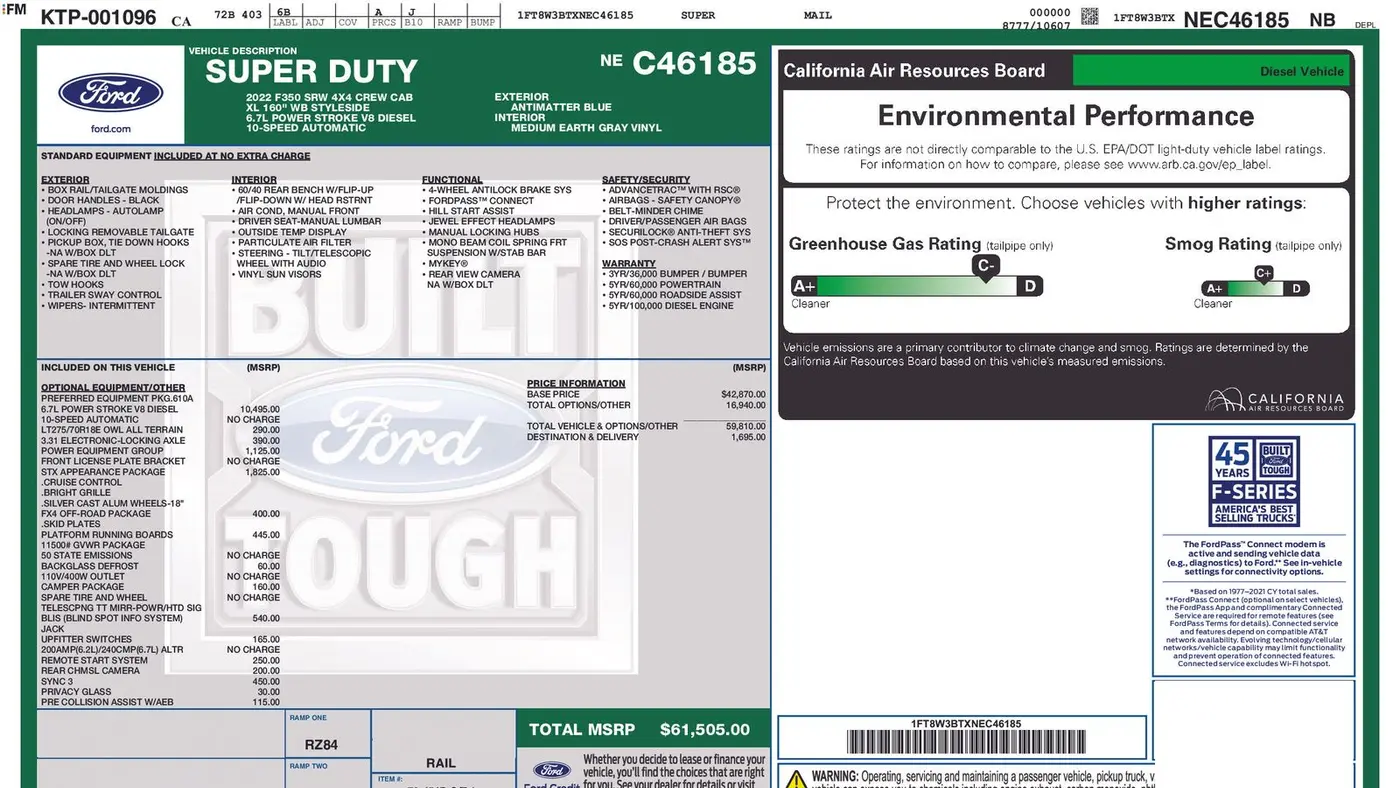Click the QR code in the top header
The image size is (1400, 788).
(x=1090, y=16)
